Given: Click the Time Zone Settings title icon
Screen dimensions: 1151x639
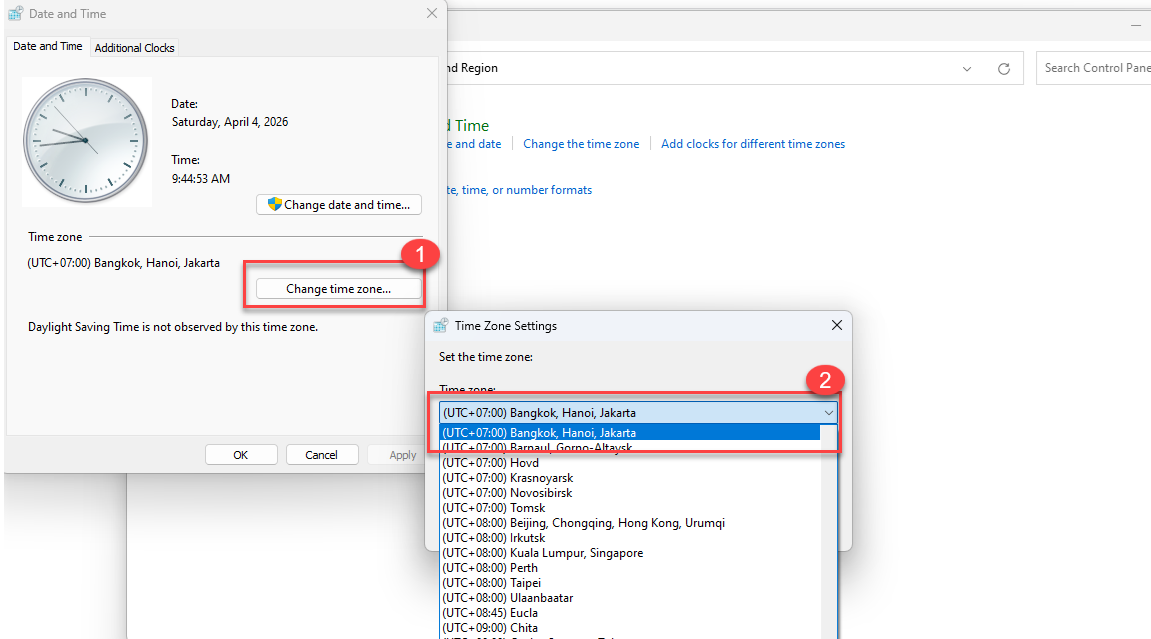Looking at the screenshot, I should (x=440, y=326).
